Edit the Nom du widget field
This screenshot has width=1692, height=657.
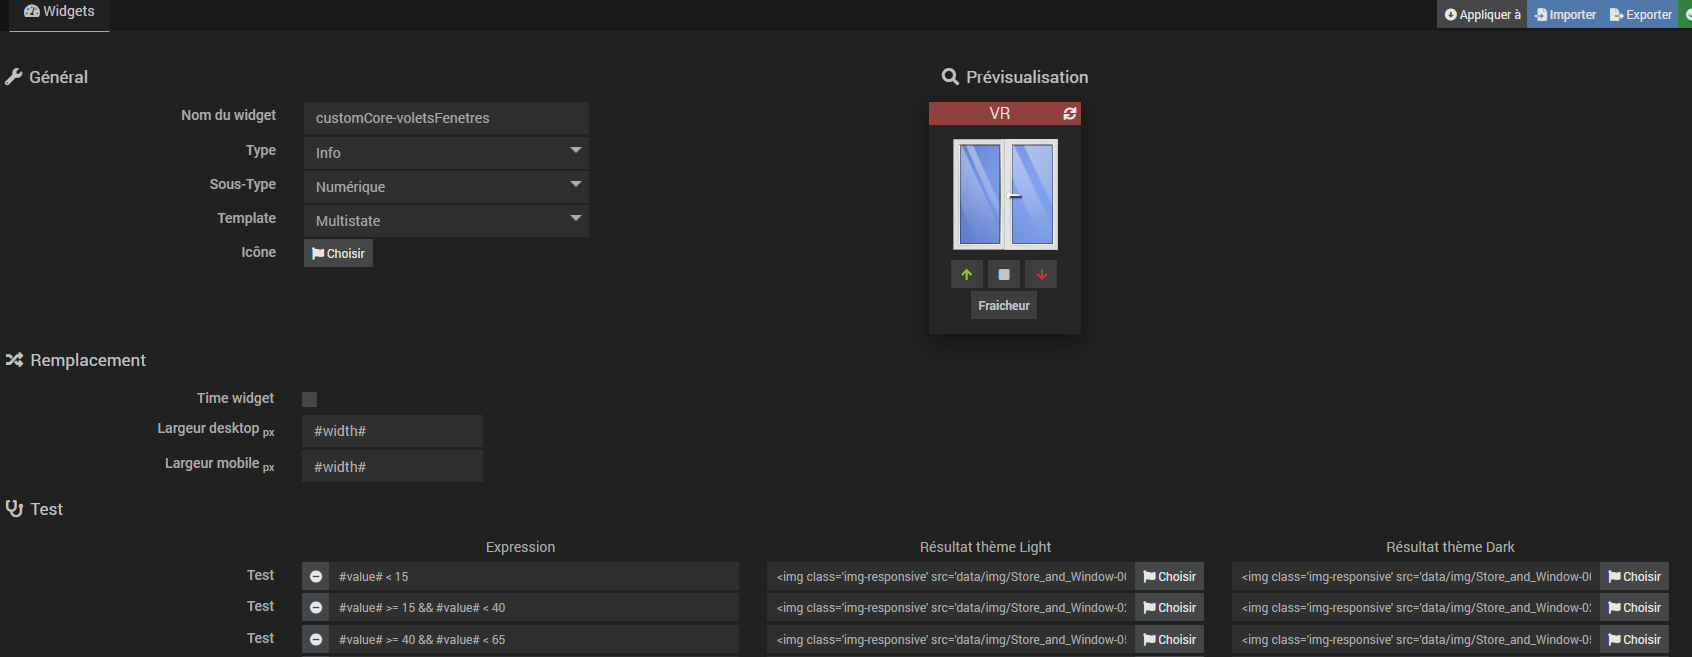[x=446, y=118]
